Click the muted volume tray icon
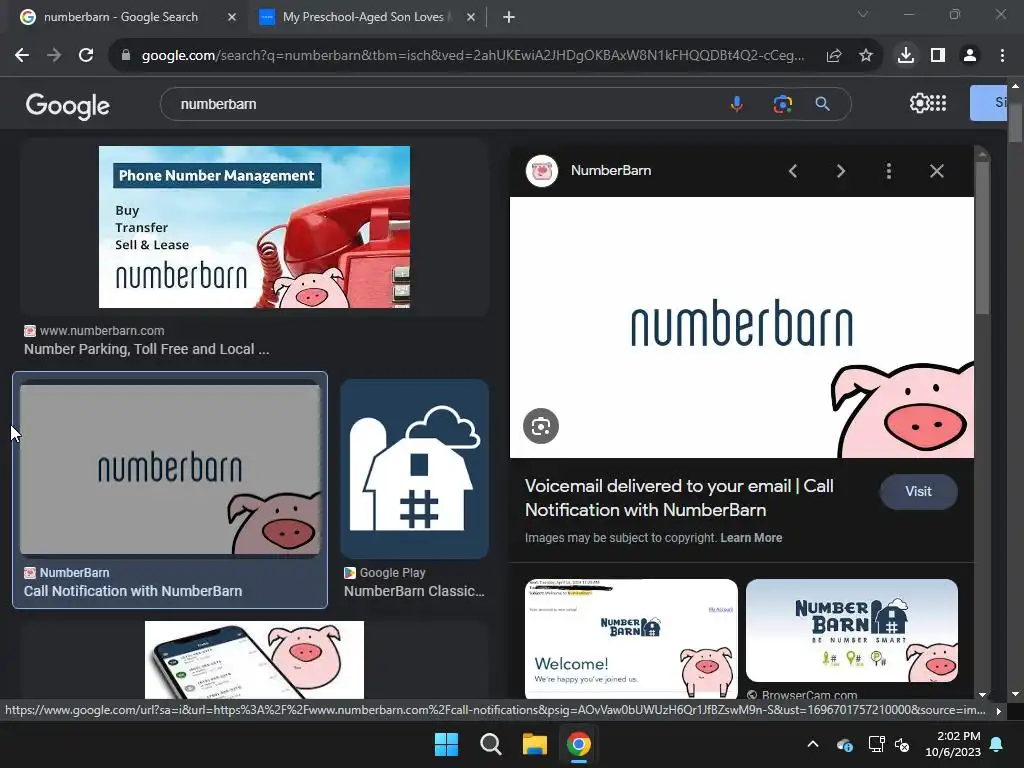 [902, 744]
